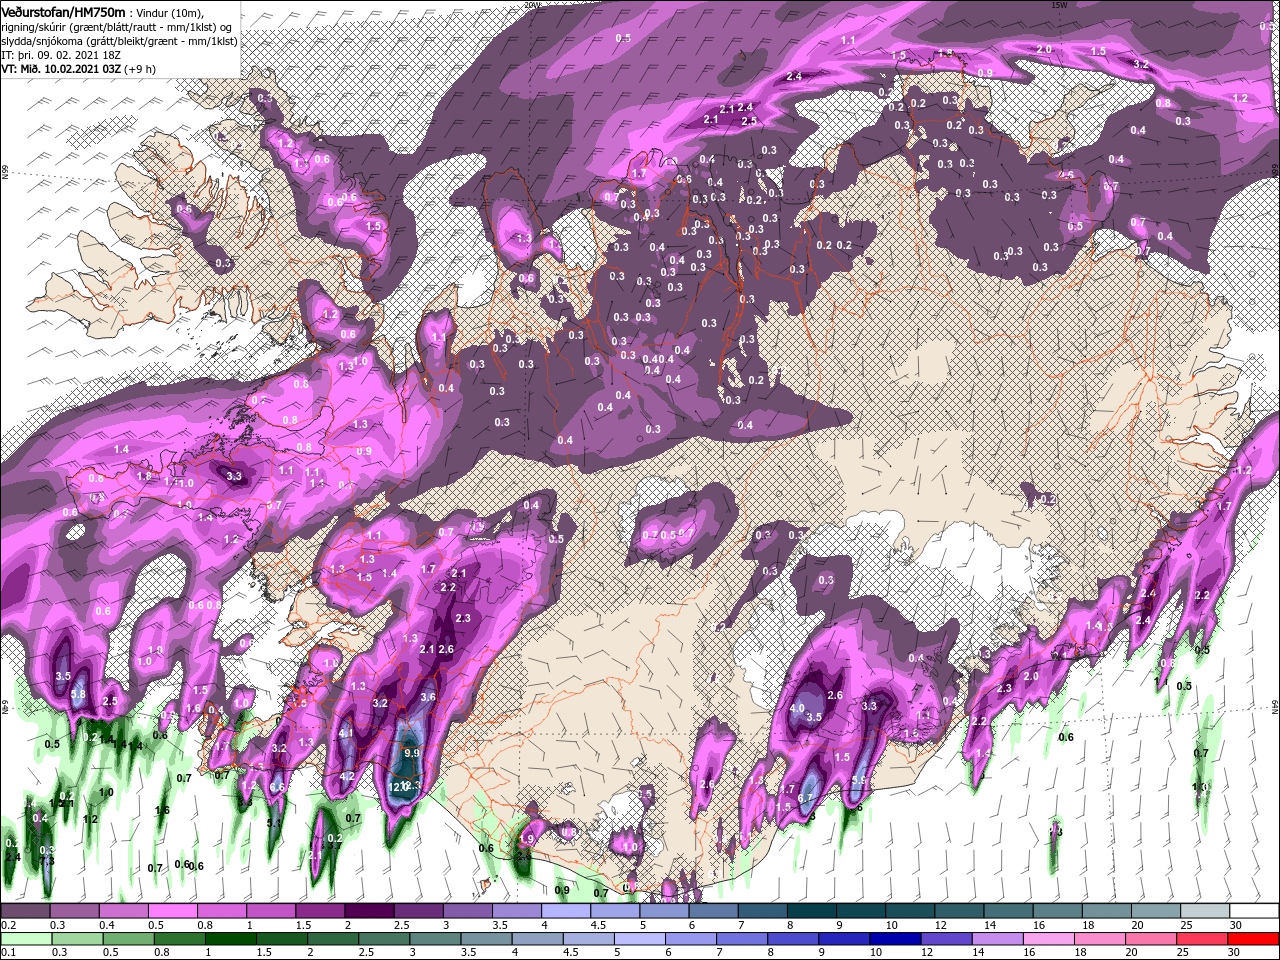Pick the red-pink 25 rain scale swatch
Image resolution: width=1280 pixels, height=960 pixels.
[x=1203, y=938]
